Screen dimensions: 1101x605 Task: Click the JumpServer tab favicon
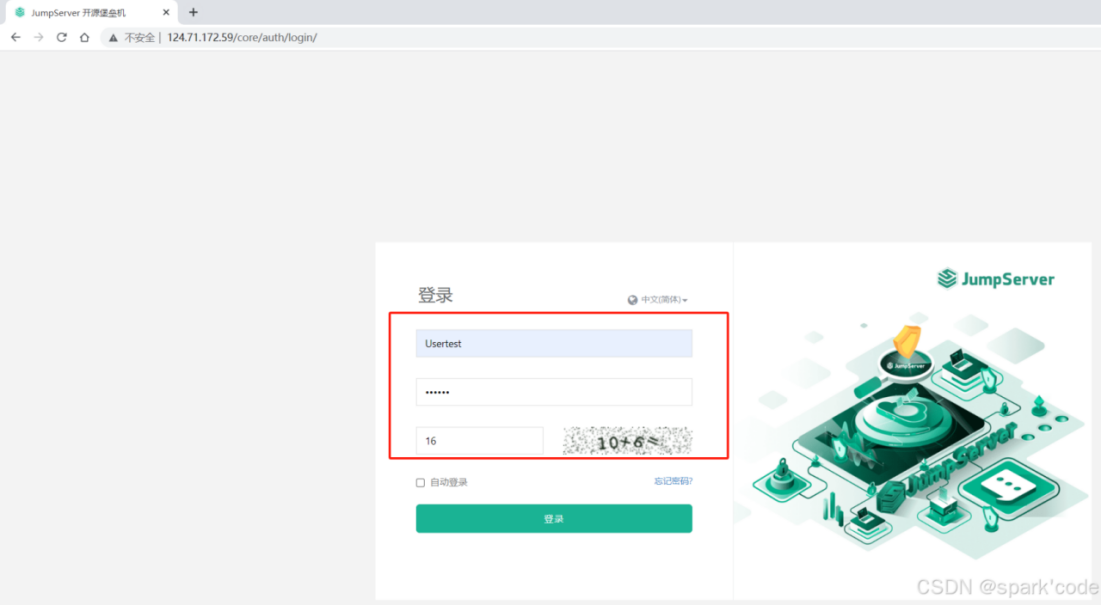tap(20, 12)
